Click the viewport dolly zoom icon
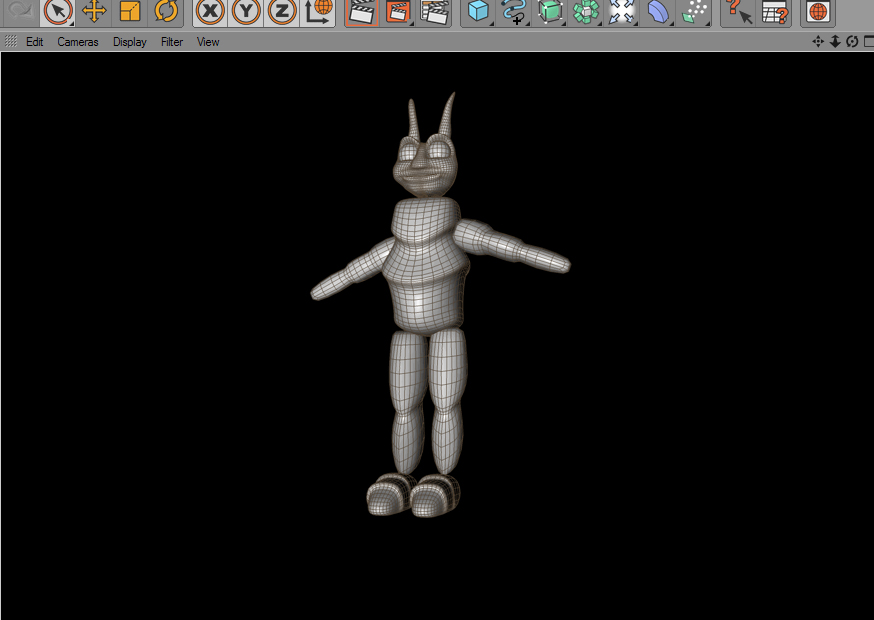874x620 pixels. 835,41
